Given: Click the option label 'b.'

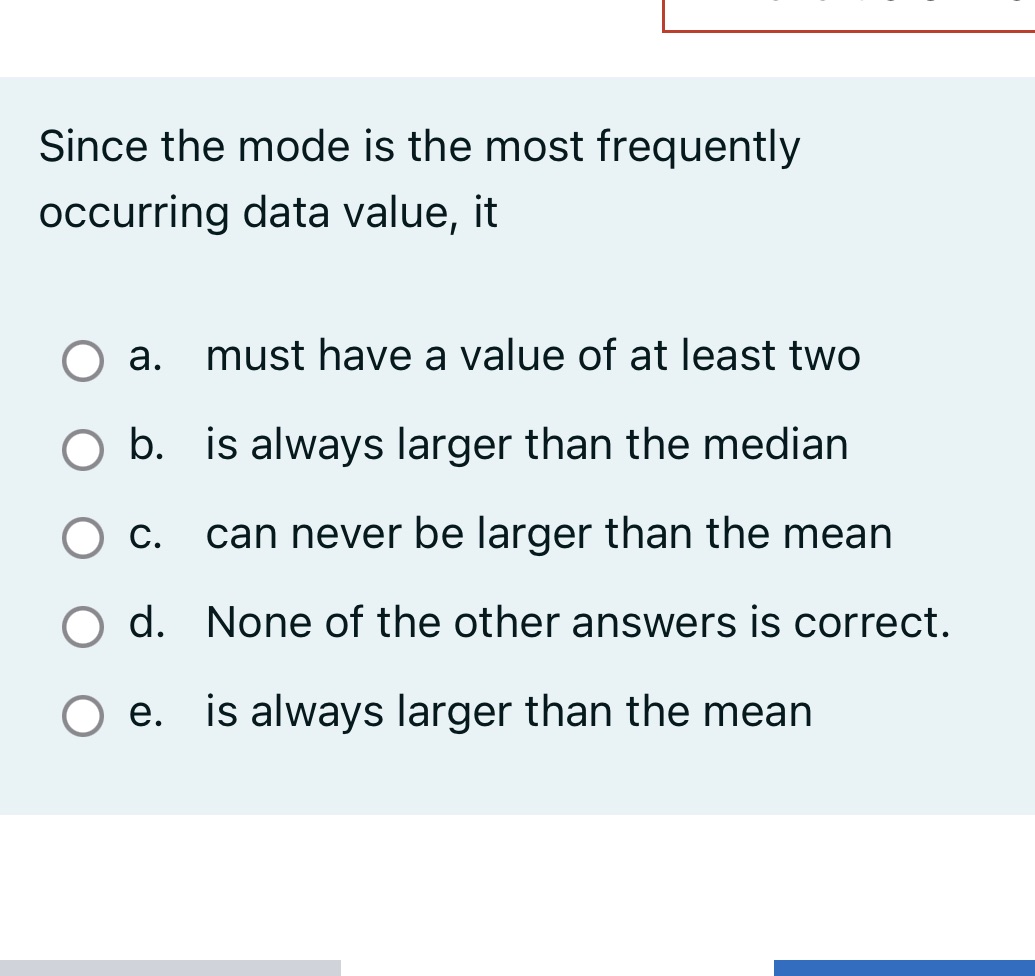Looking at the screenshot, I should click(x=146, y=446).
